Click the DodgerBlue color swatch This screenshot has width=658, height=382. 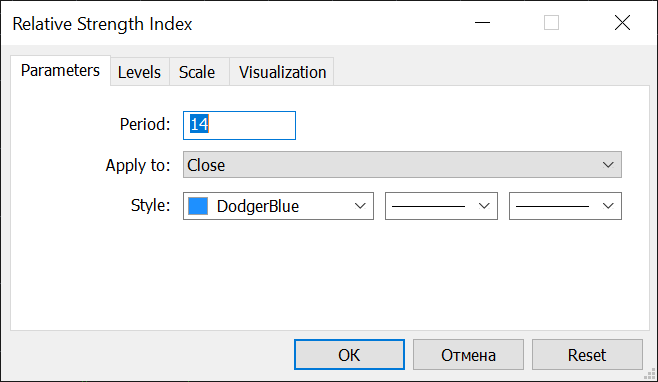(198, 206)
